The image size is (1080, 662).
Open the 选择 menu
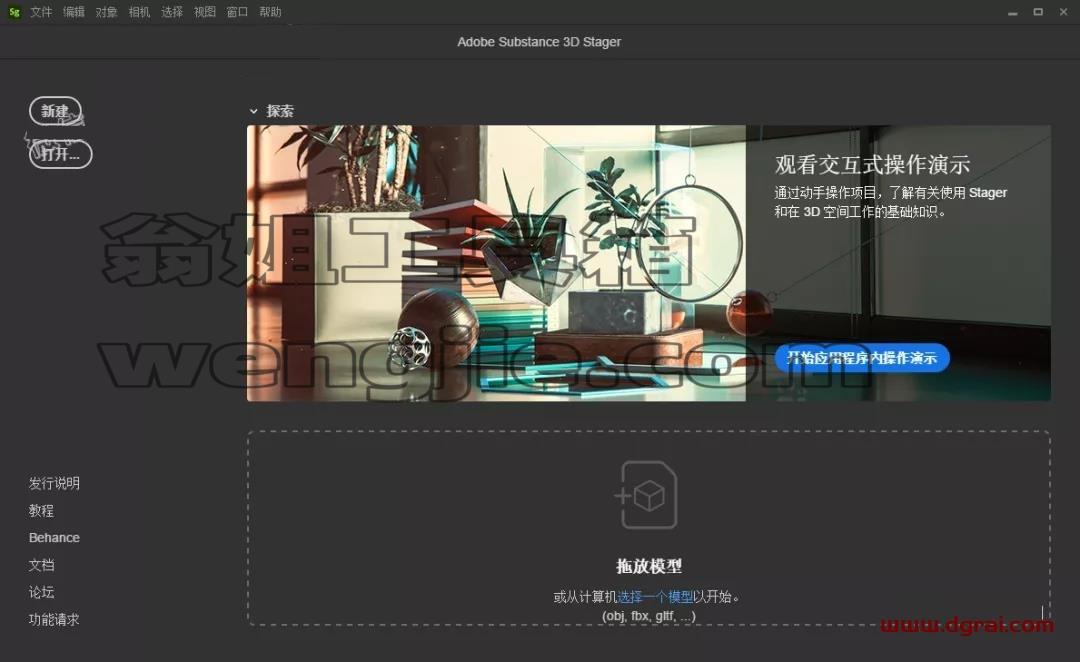point(172,12)
